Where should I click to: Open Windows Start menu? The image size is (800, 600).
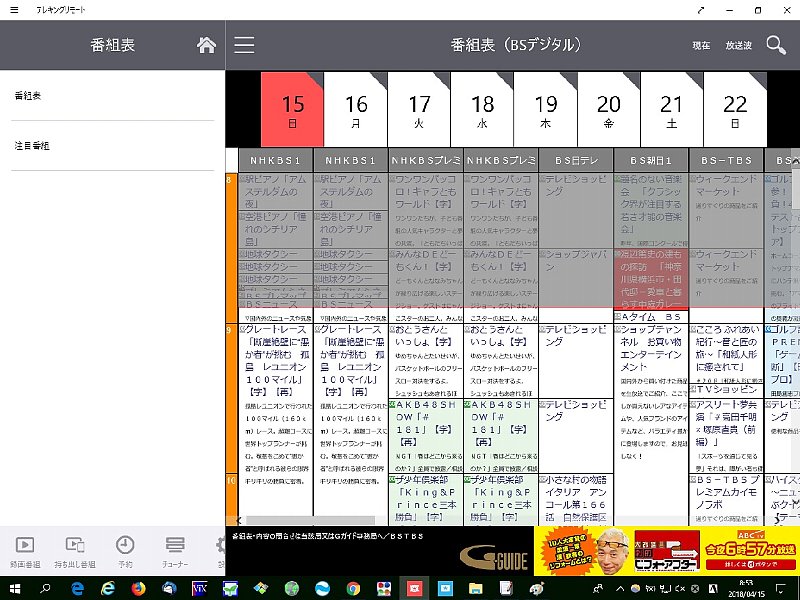click(x=14, y=588)
